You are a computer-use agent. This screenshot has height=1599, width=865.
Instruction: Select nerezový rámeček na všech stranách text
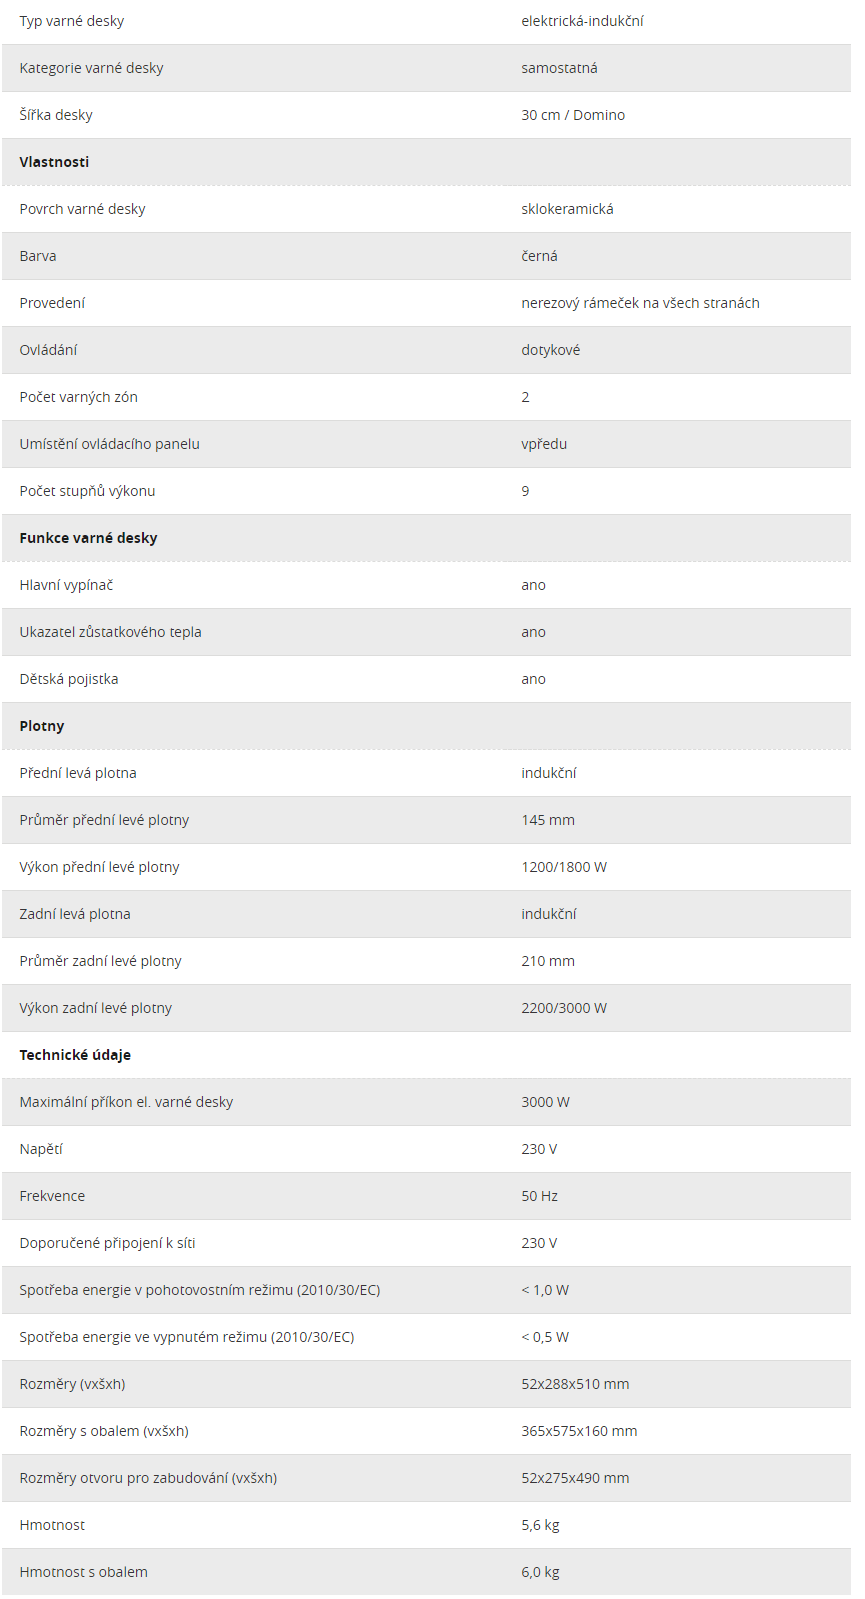coord(640,303)
